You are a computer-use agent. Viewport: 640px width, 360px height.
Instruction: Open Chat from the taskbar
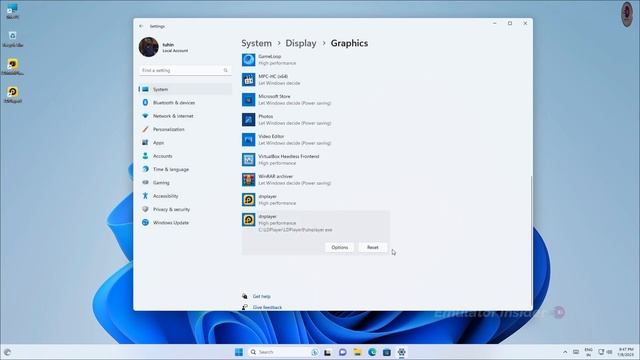342,352
